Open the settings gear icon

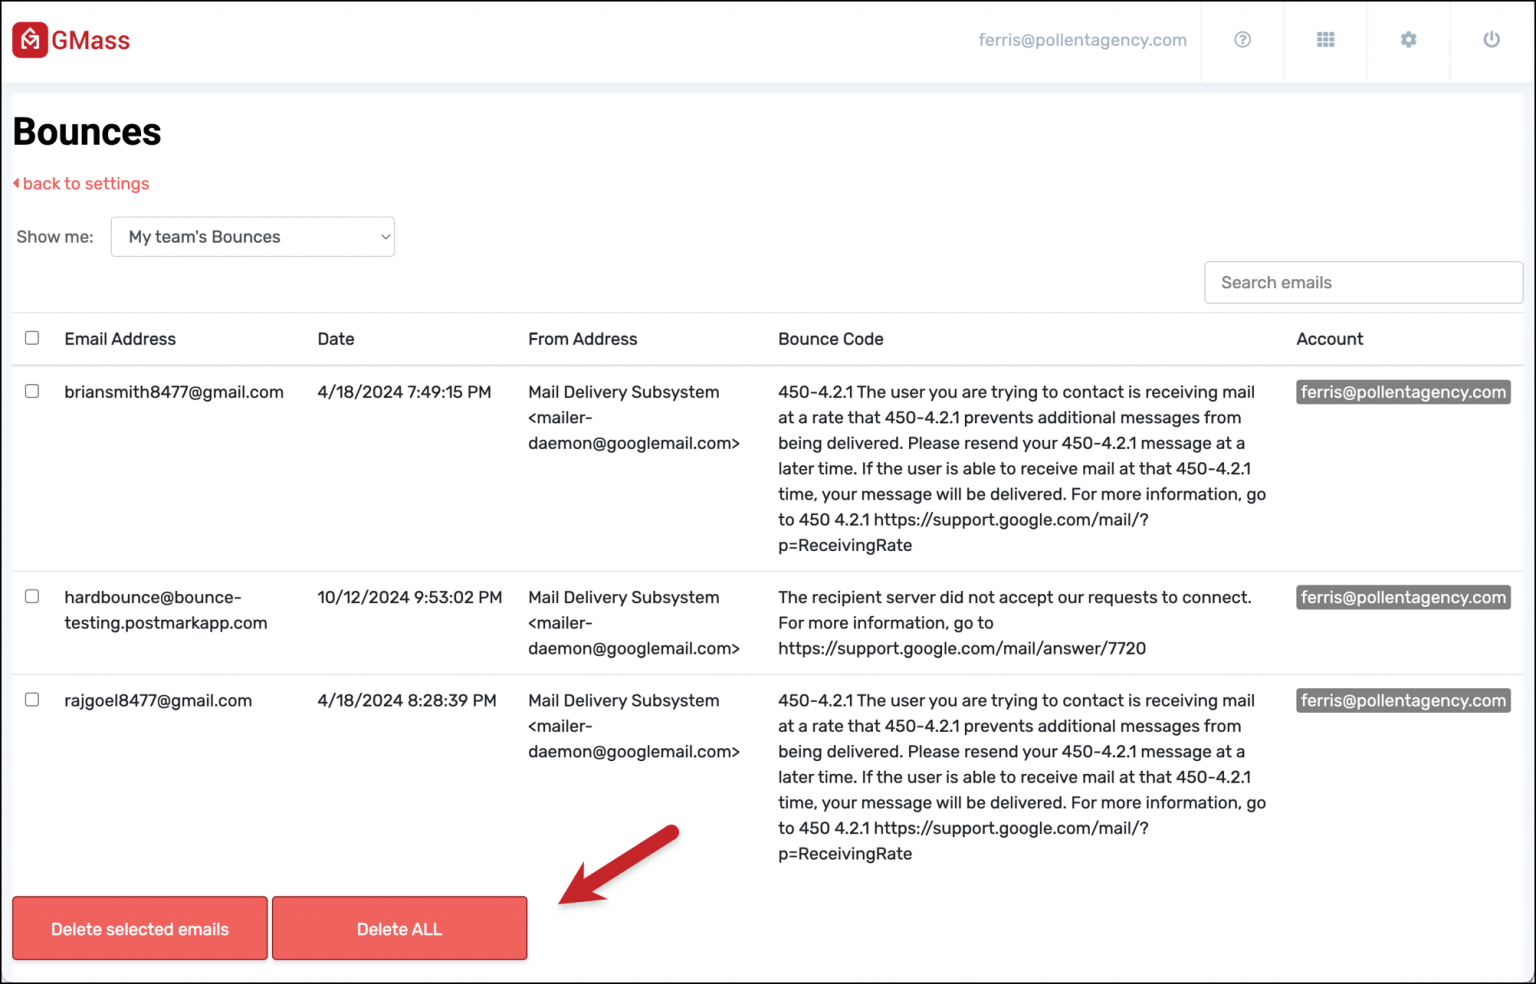click(1408, 40)
